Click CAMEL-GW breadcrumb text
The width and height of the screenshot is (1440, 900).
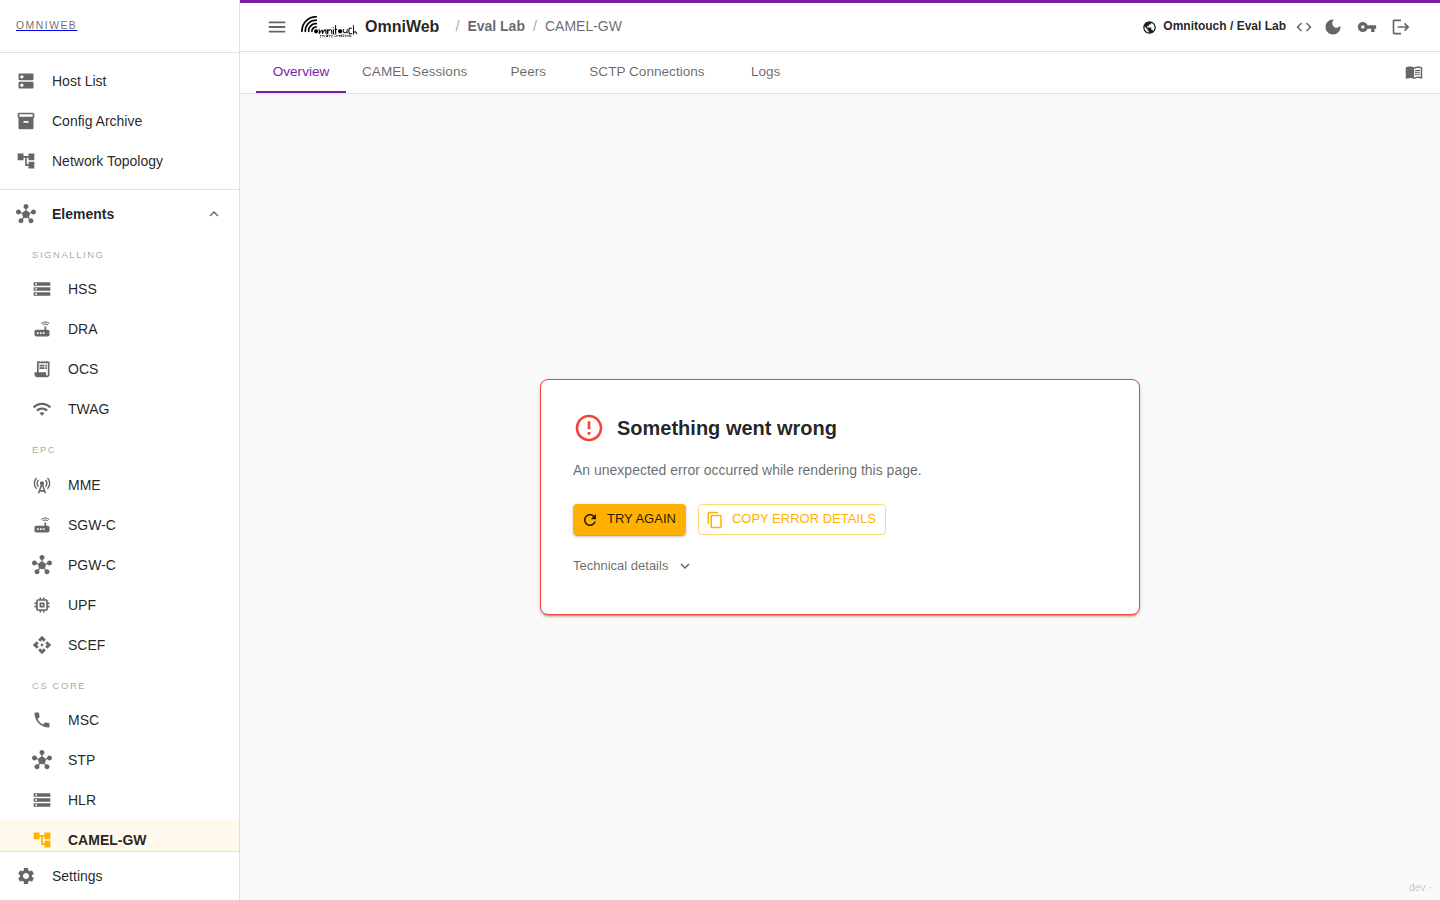pyautogui.click(x=583, y=27)
